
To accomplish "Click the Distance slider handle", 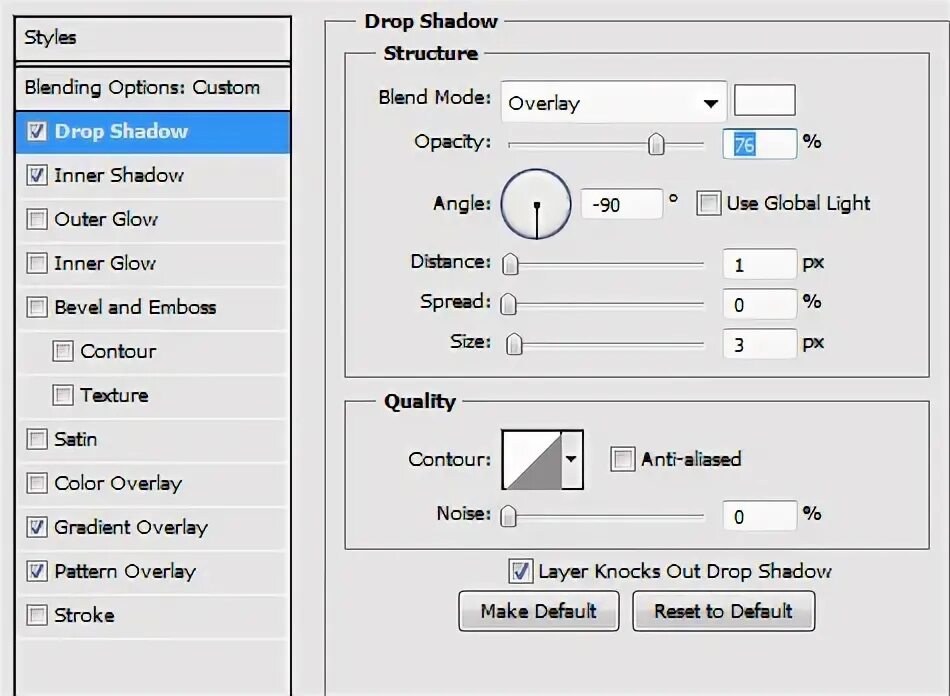I will [510, 264].
